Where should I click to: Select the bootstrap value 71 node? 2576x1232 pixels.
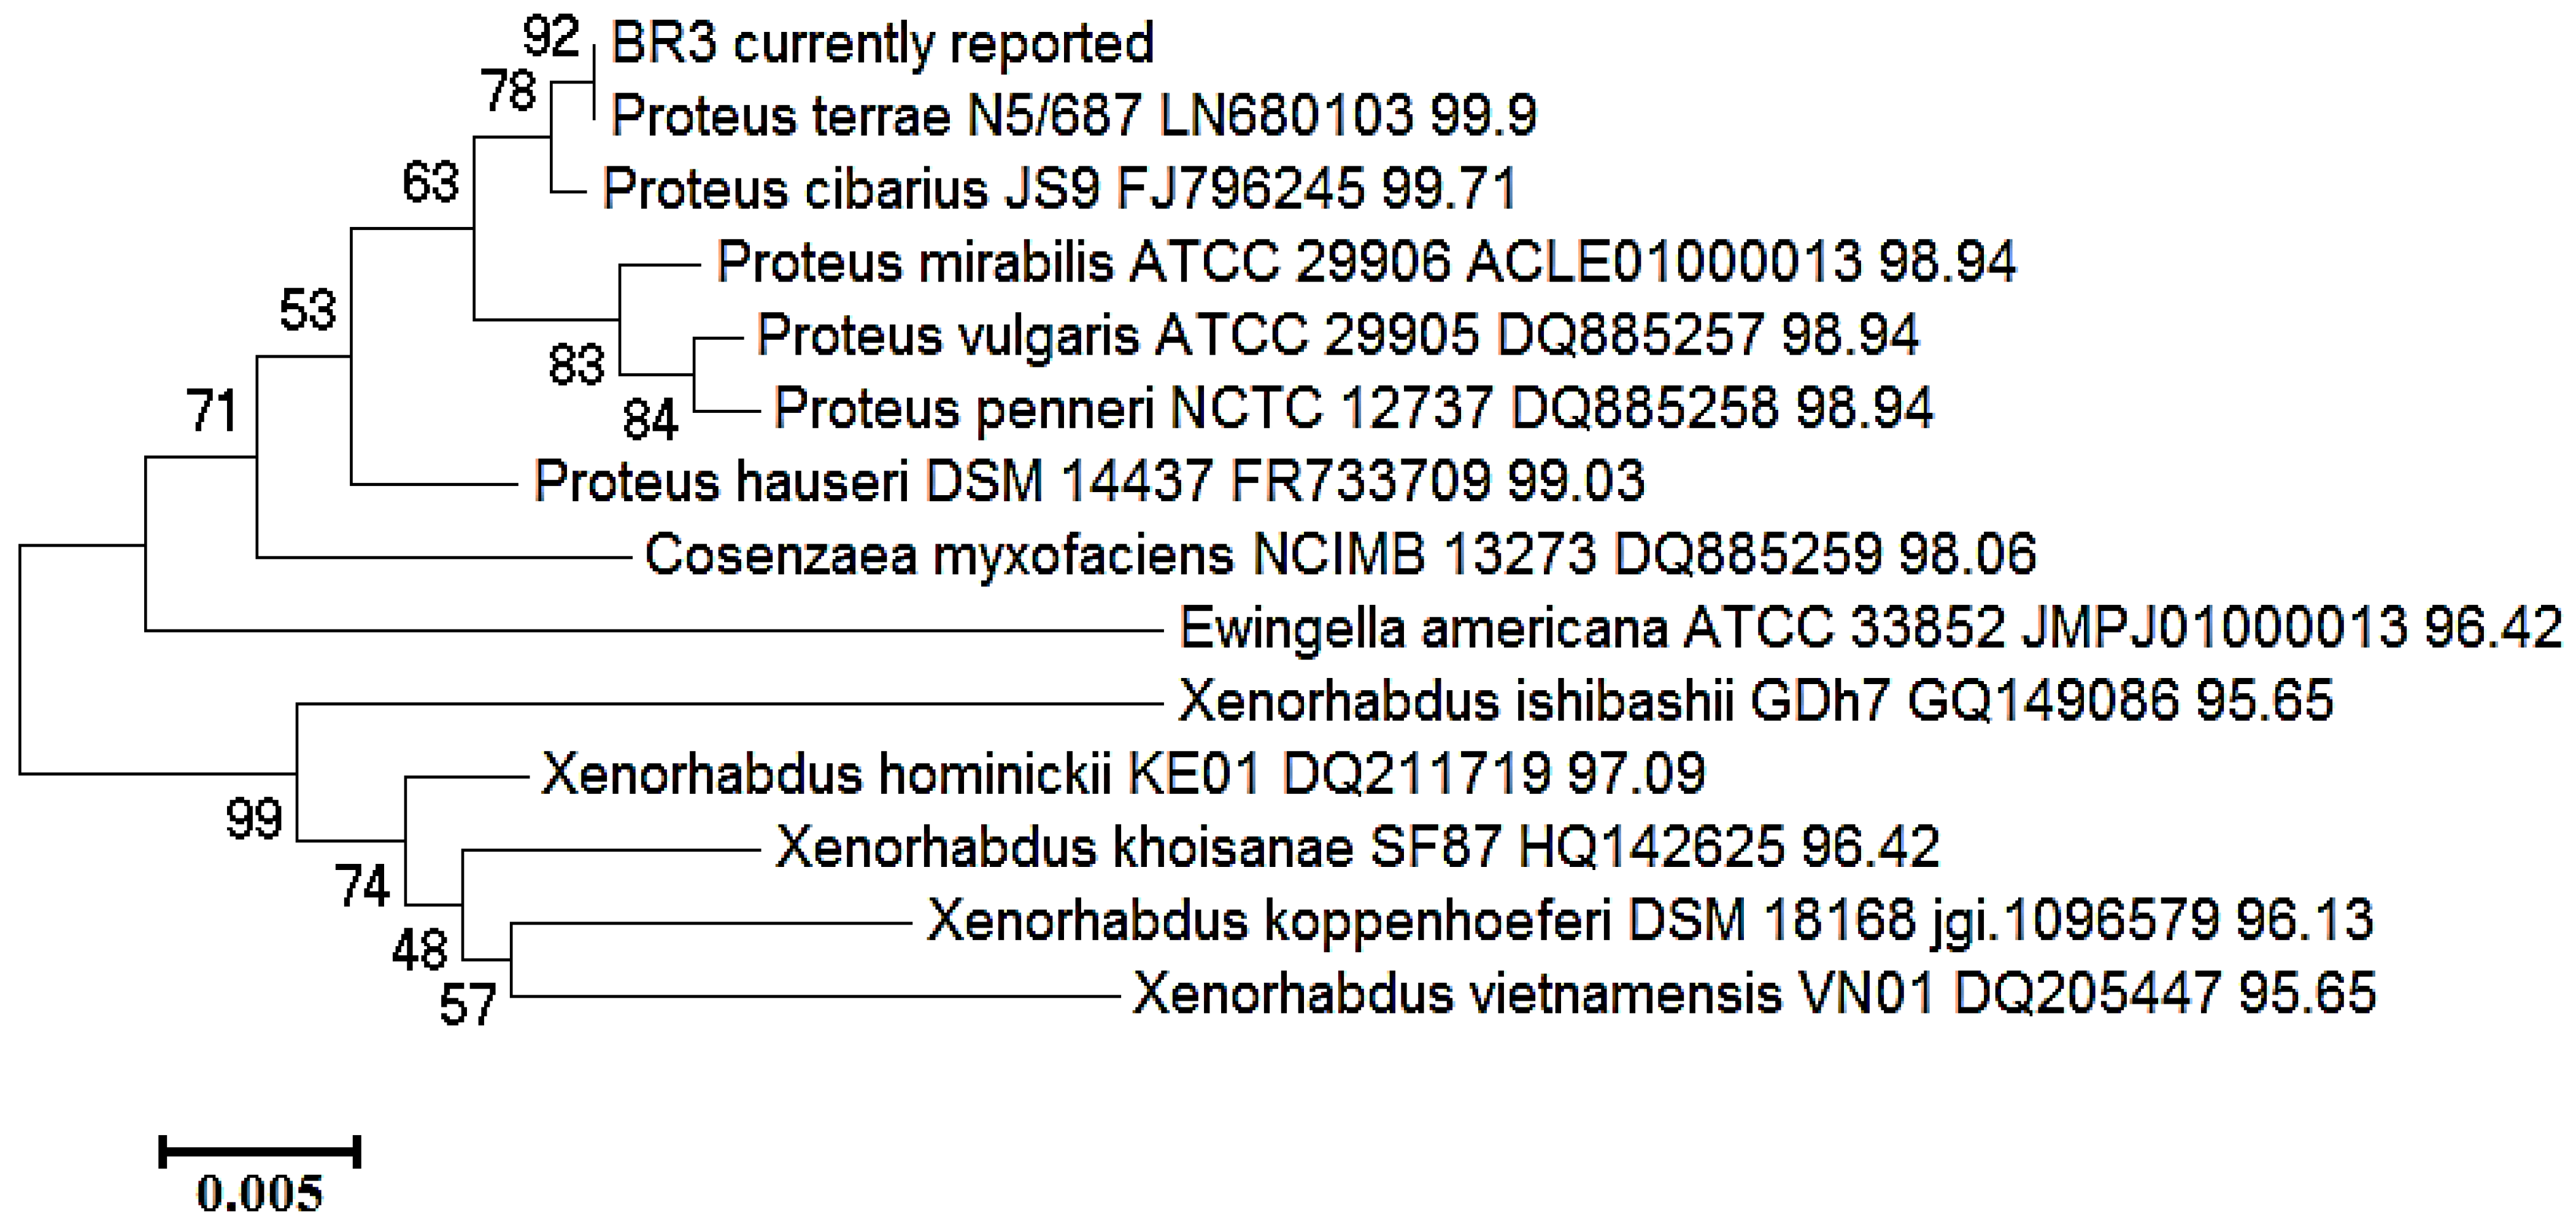pyautogui.click(x=212, y=412)
